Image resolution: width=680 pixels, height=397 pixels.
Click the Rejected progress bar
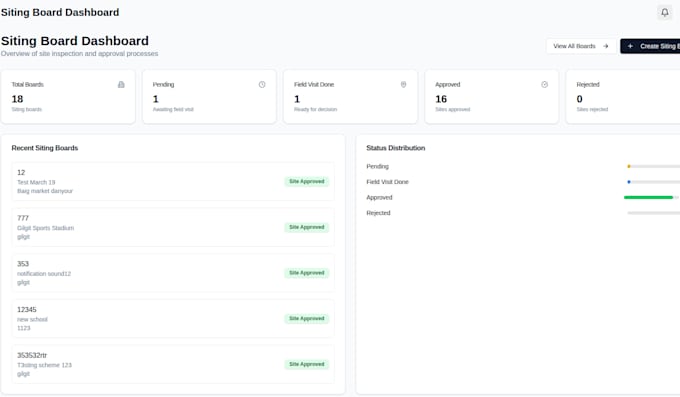(654, 213)
